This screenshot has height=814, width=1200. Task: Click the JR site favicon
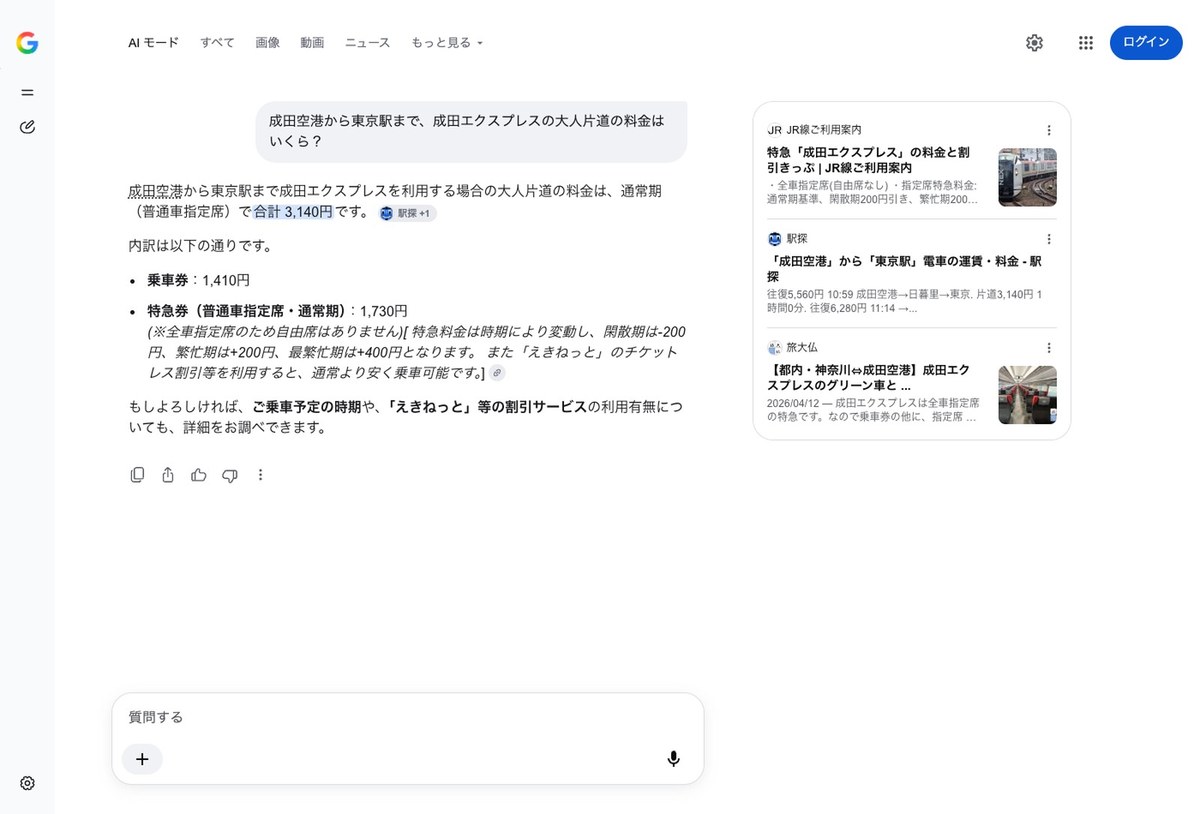(x=774, y=130)
